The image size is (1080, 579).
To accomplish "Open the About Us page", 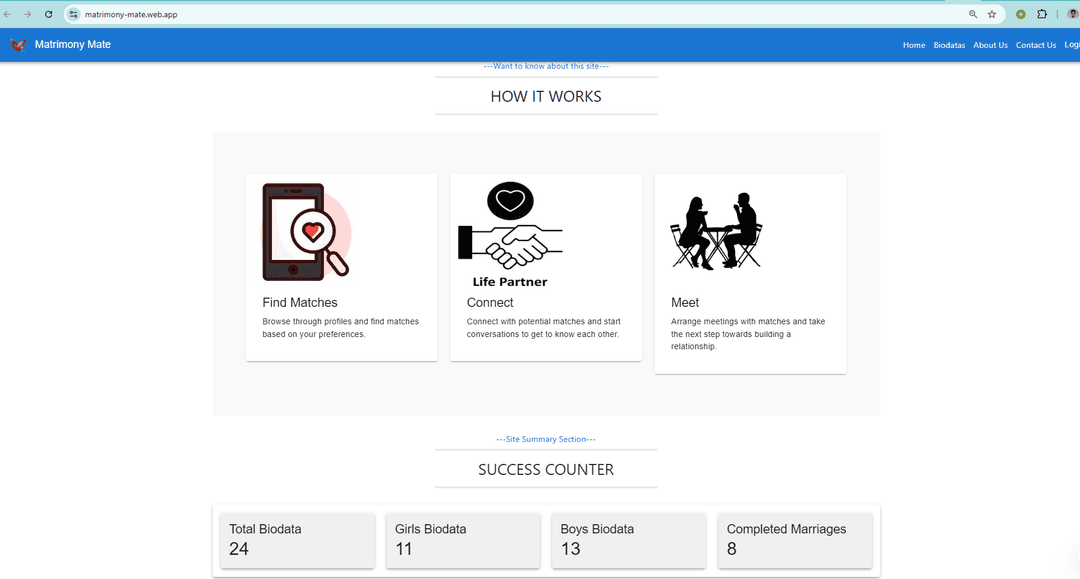I will tap(990, 45).
